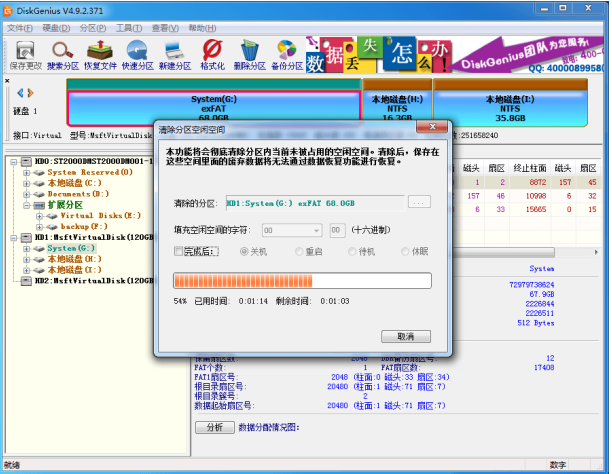Viewport: 612px width, 474px height.
Task: Click the Format (格式化) toolbar icon
Action: [x=212, y=56]
